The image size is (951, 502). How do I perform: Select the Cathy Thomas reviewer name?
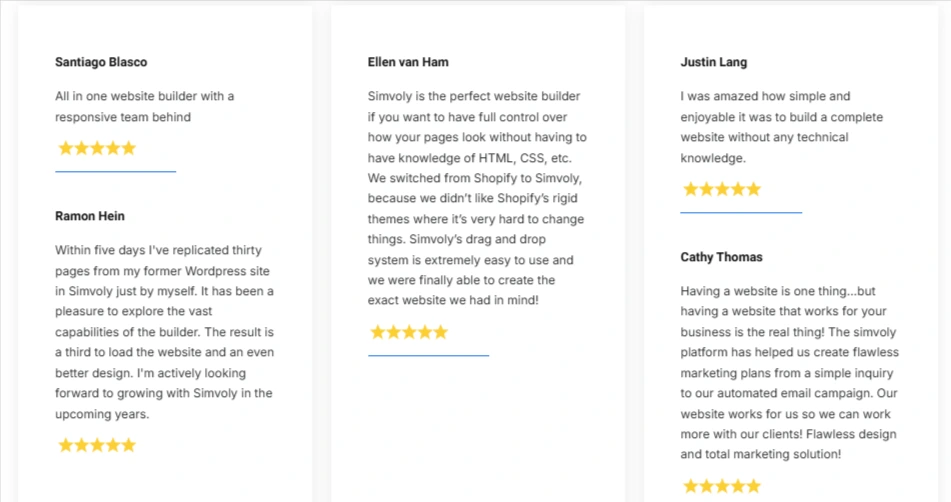(x=721, y=257)
